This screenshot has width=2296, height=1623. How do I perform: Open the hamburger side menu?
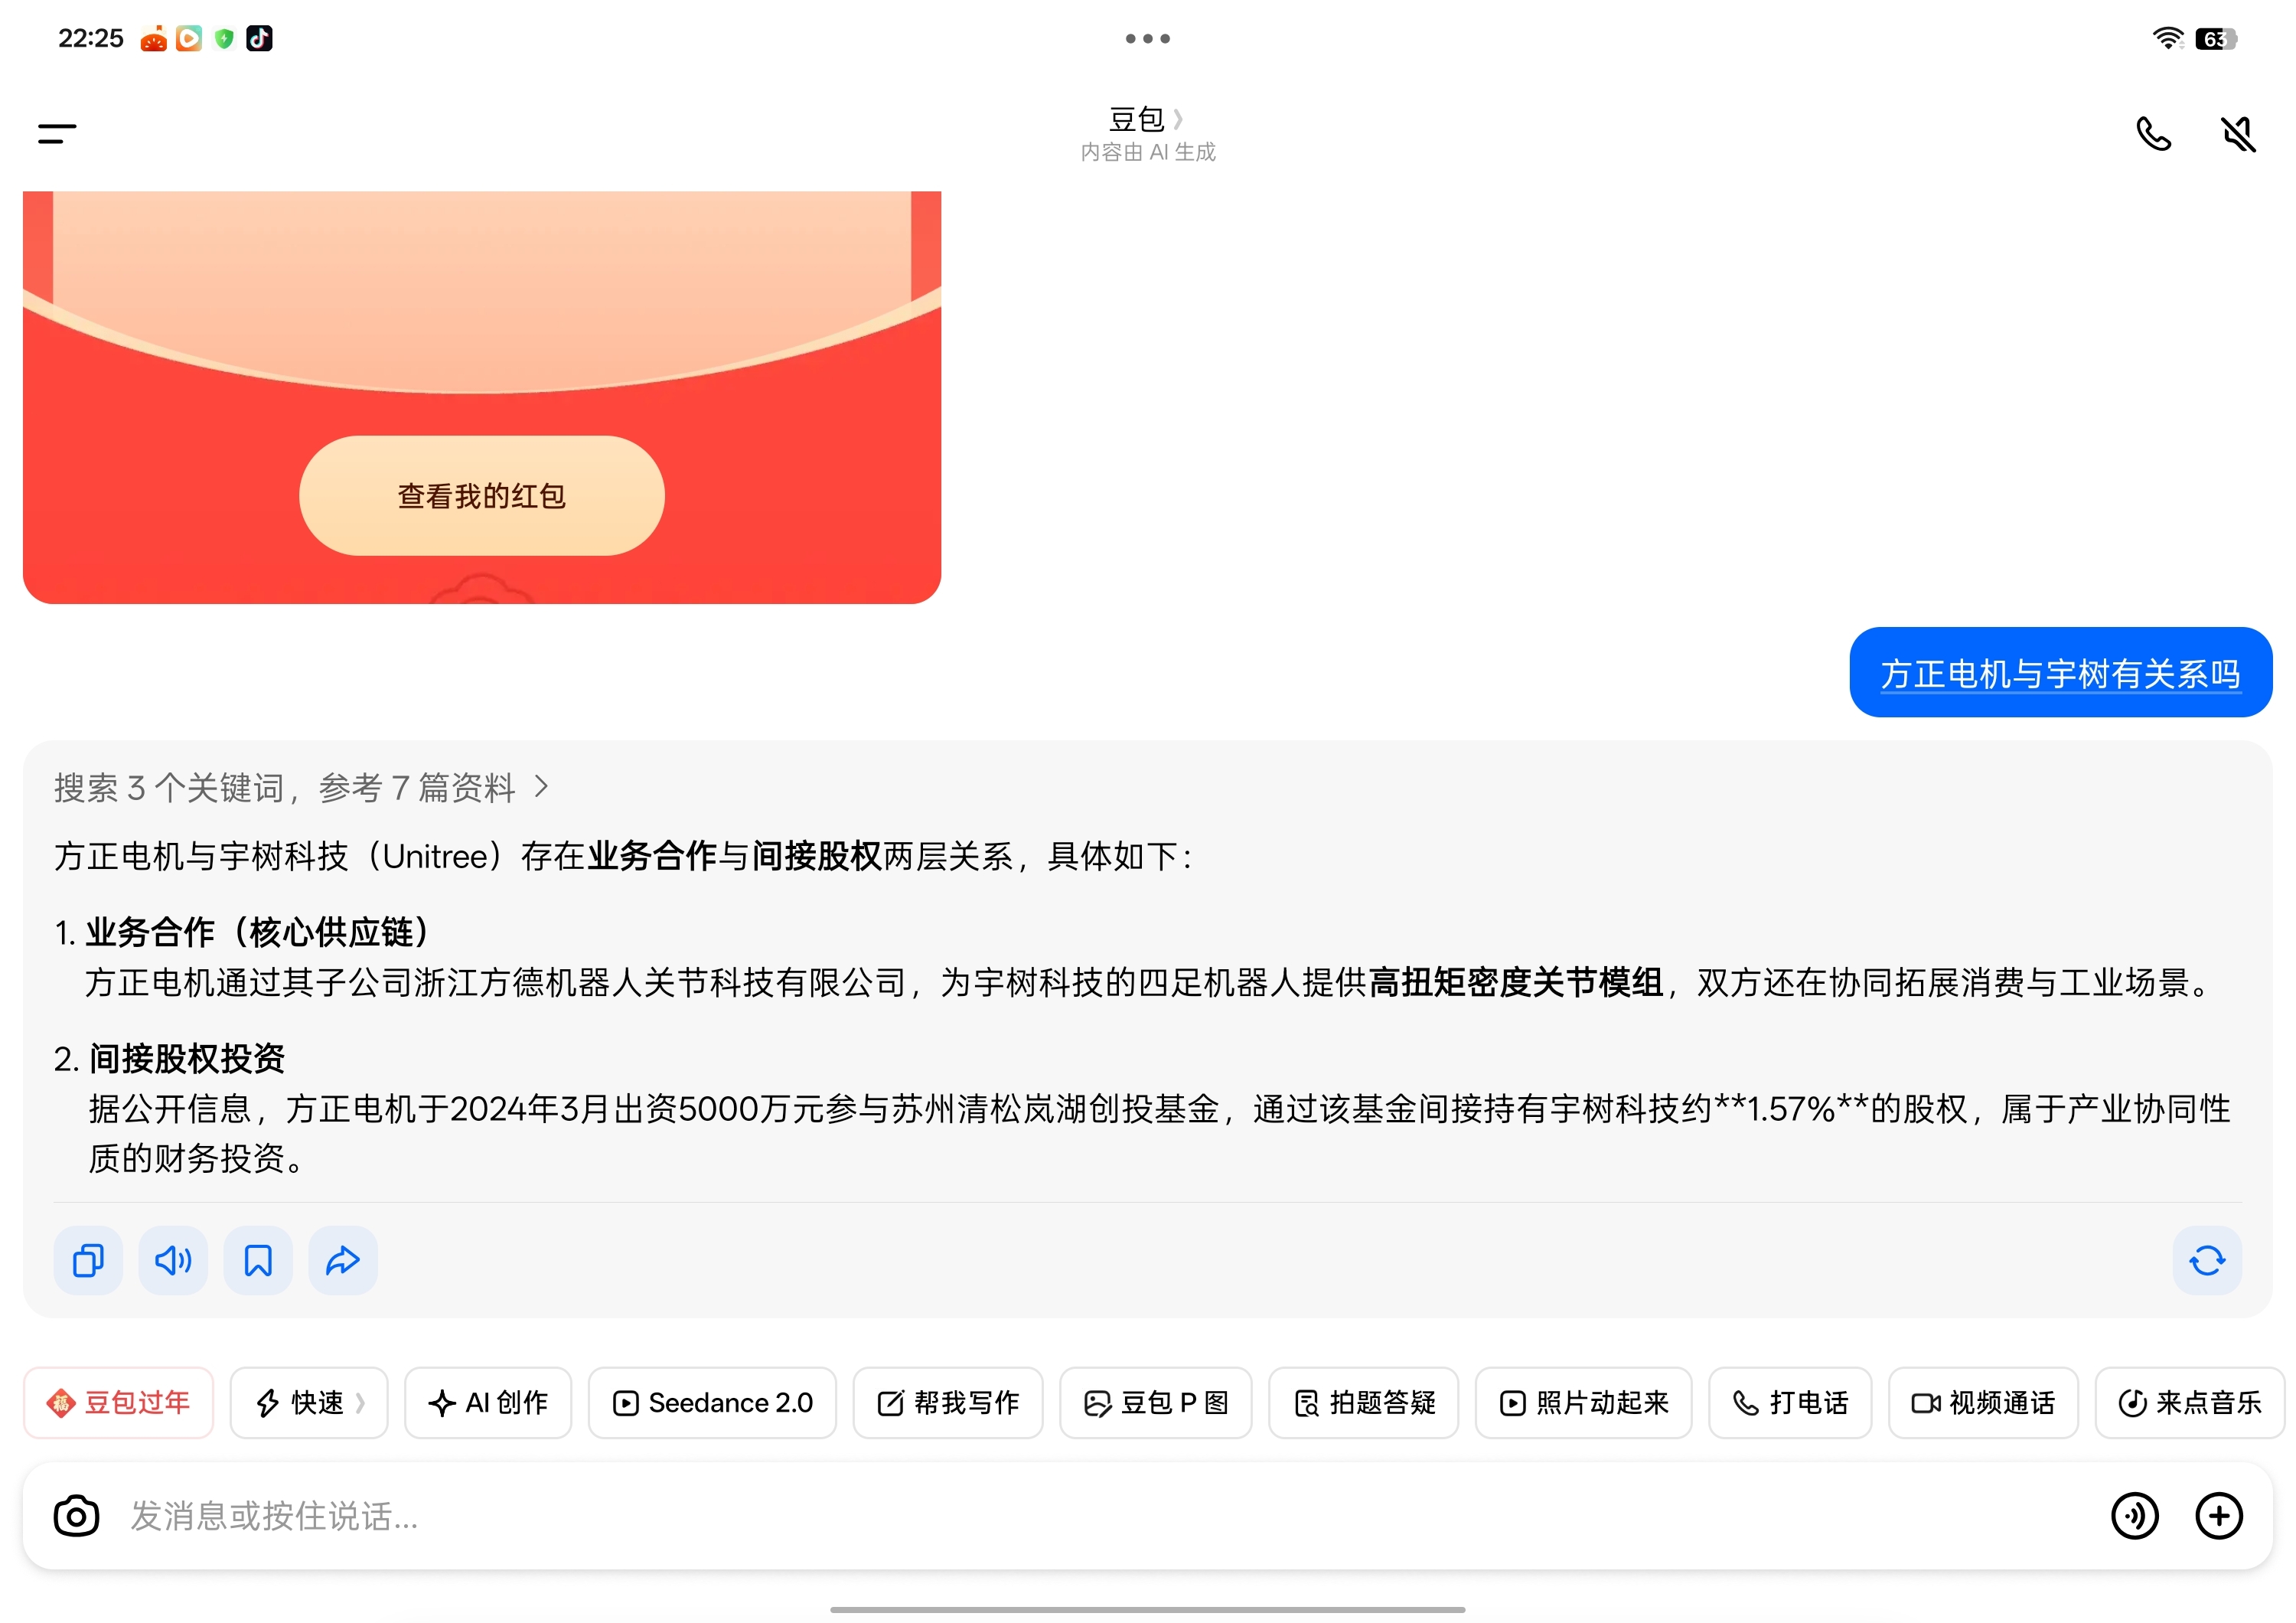[57, 133]
